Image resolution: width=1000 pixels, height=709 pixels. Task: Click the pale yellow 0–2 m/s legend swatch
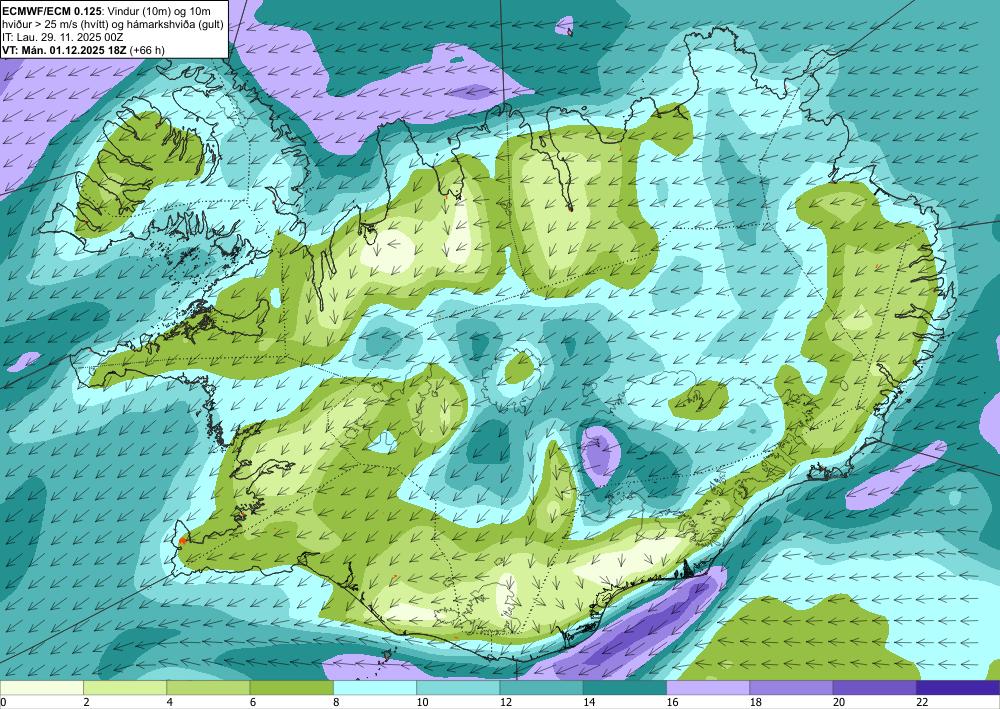pyautogui.click(x=41, y=688)
